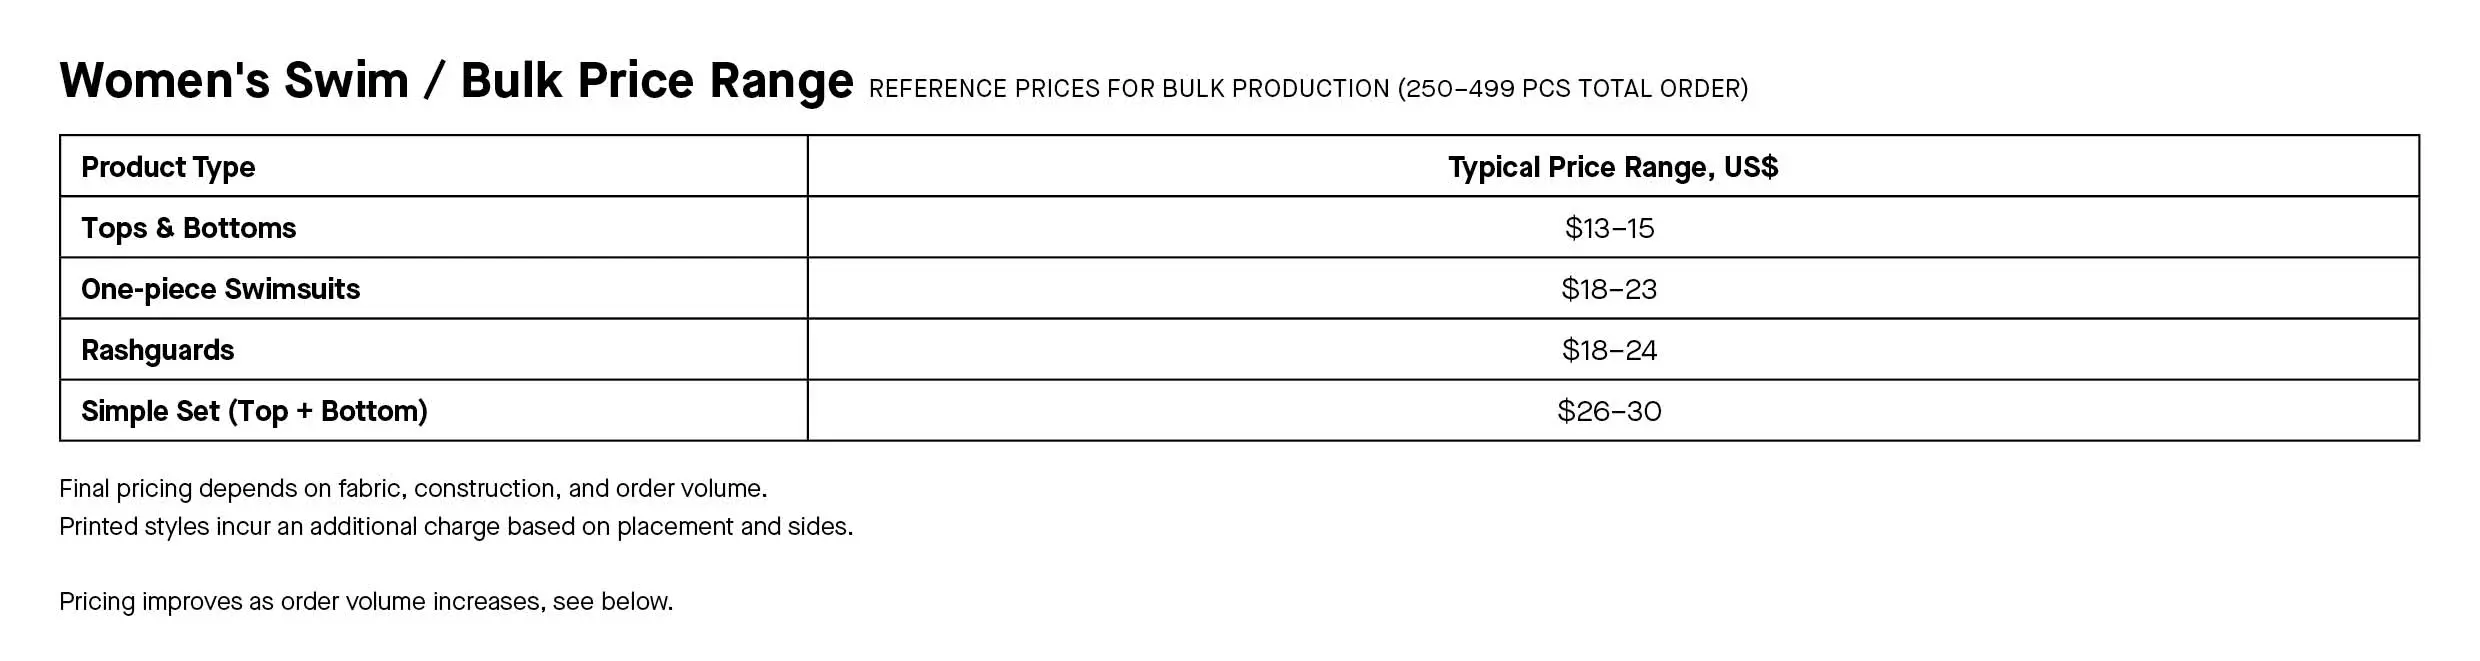This screenshot has height=661, width=2480.
Task: Click the $26–30 price cell
Action: [1609, 411]
